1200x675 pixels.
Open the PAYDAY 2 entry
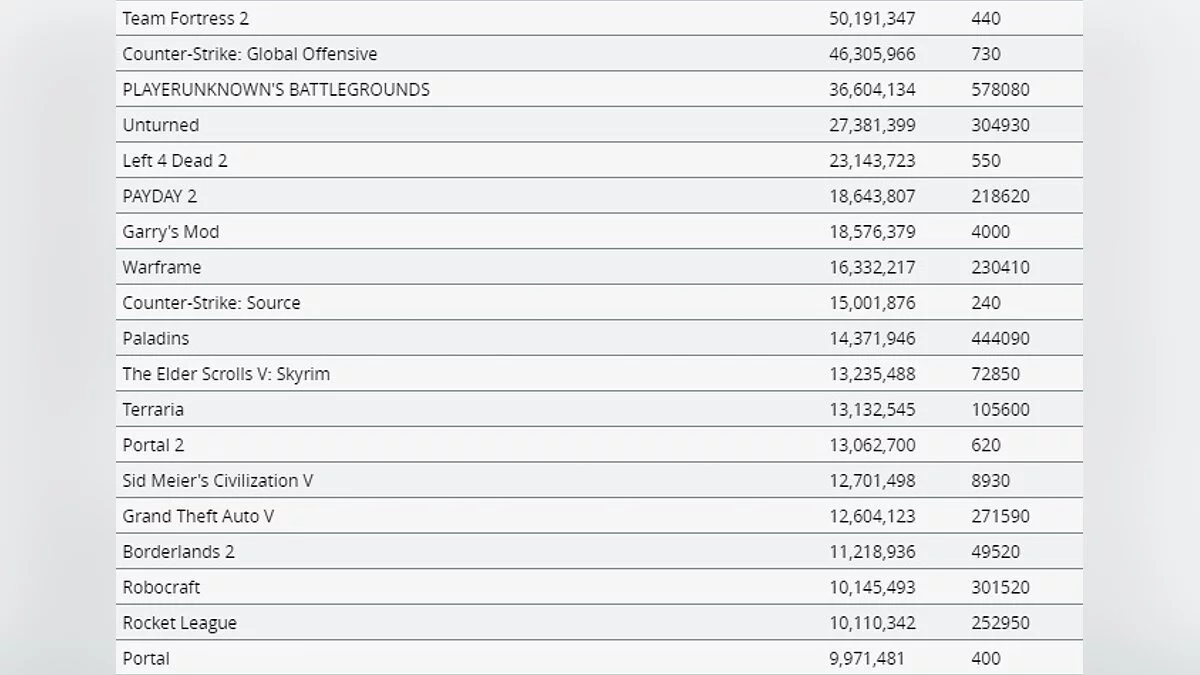pos(160,196)
